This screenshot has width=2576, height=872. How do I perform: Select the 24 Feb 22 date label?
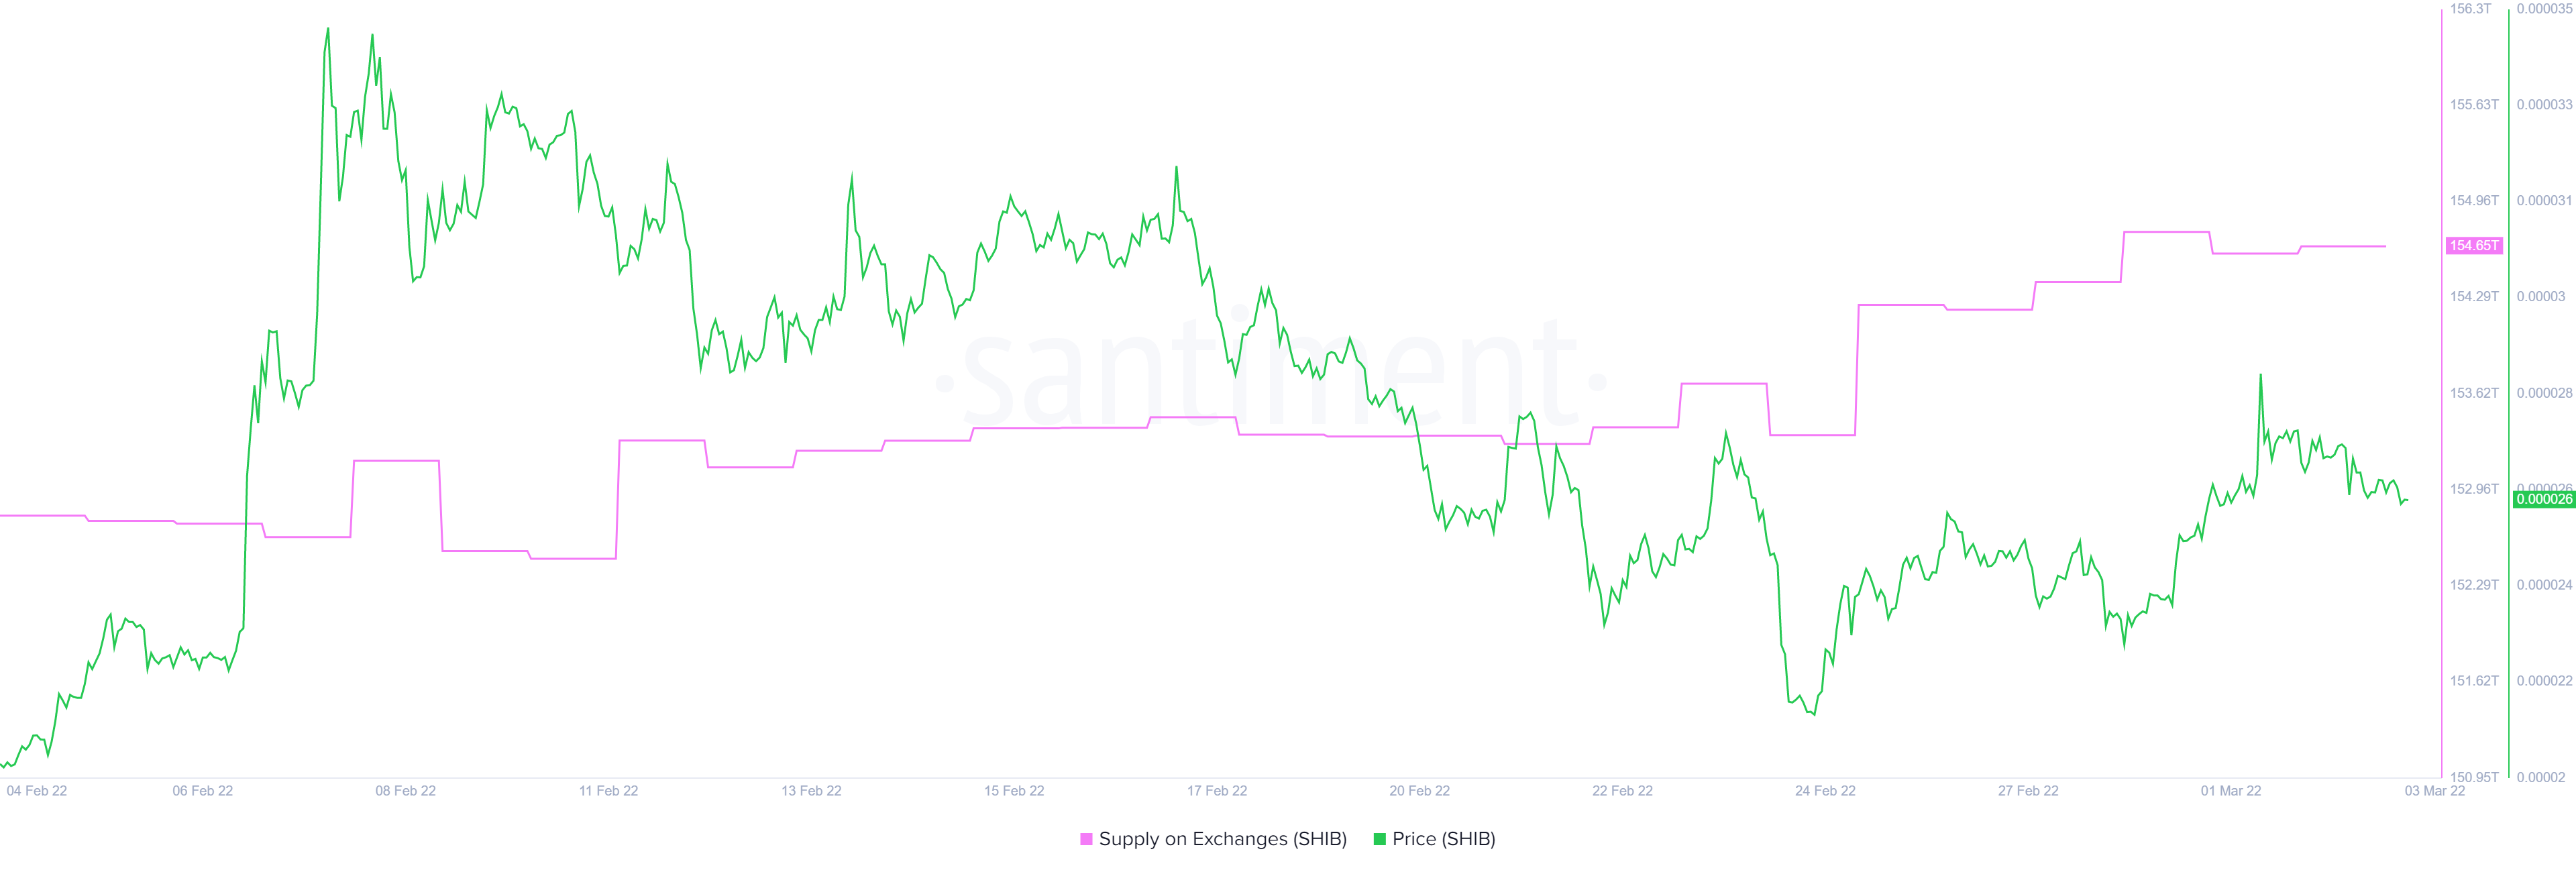click(x=1825, y=791)
